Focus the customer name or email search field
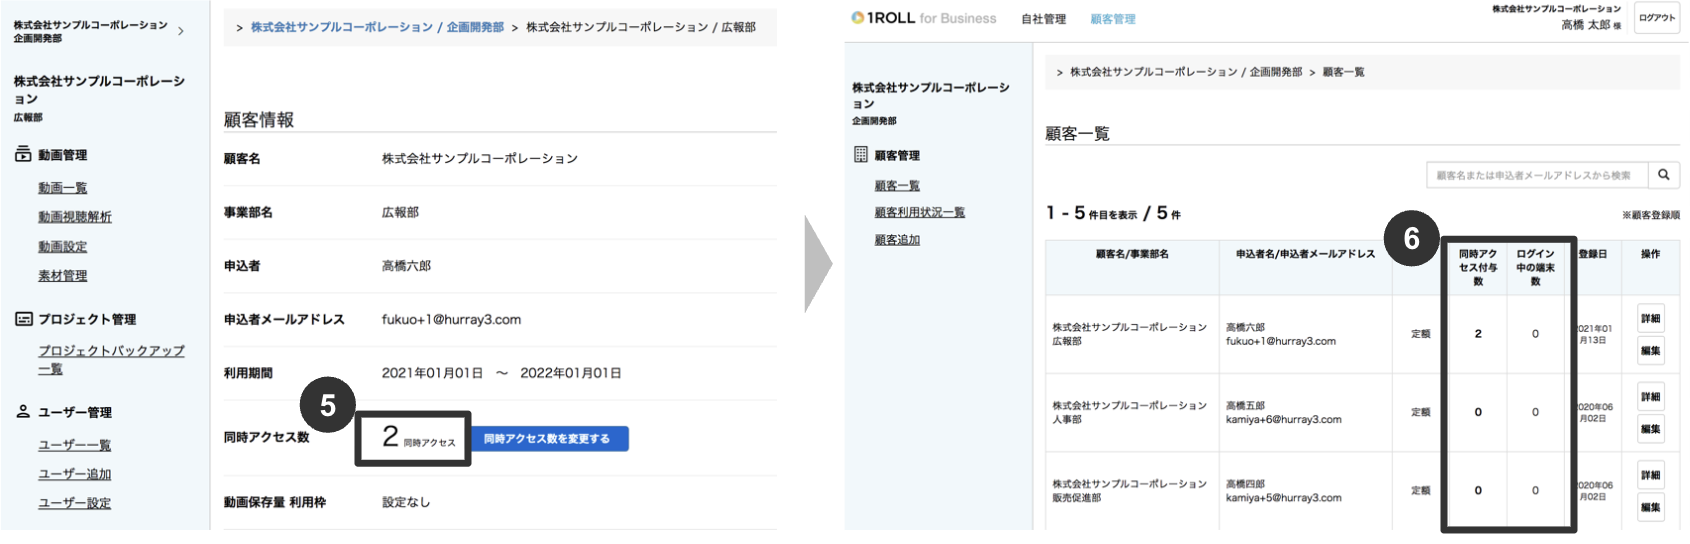This screenshot has height=544, width=1690. pyautogui.click(x=1537, y=175)
